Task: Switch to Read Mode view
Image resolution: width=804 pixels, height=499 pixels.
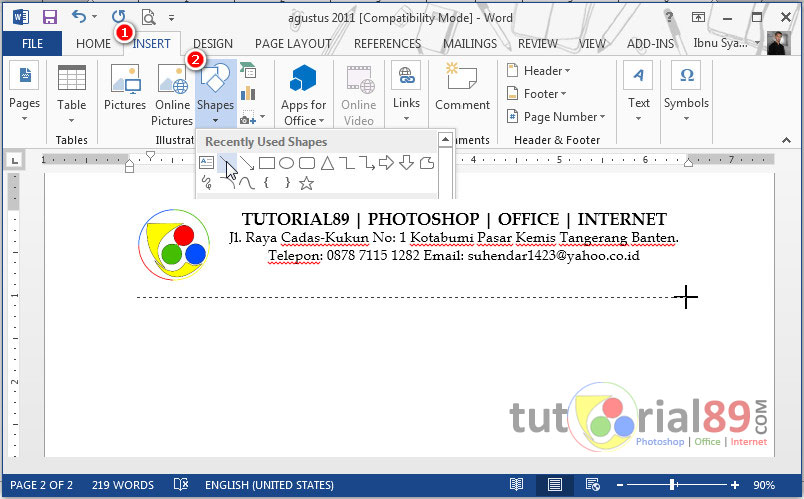Action: 516,484
